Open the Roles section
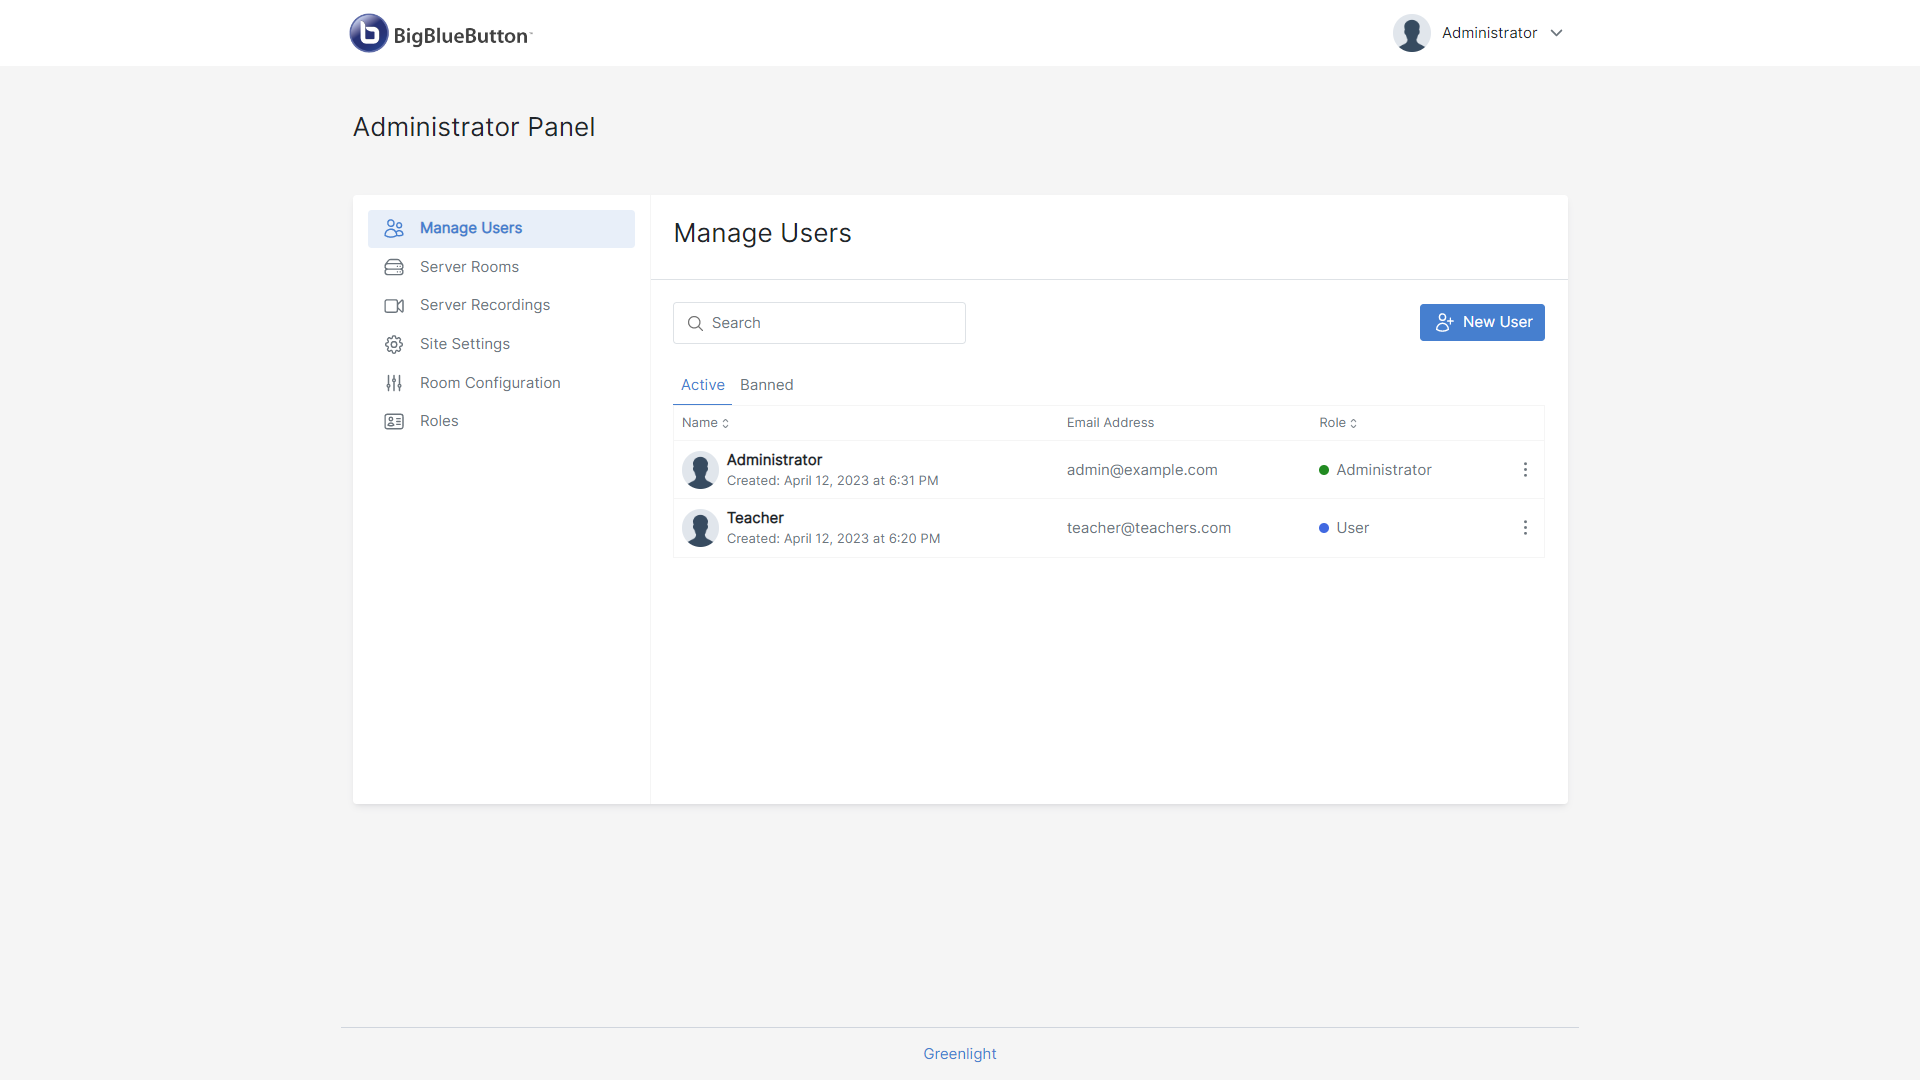 coord(501,421)
